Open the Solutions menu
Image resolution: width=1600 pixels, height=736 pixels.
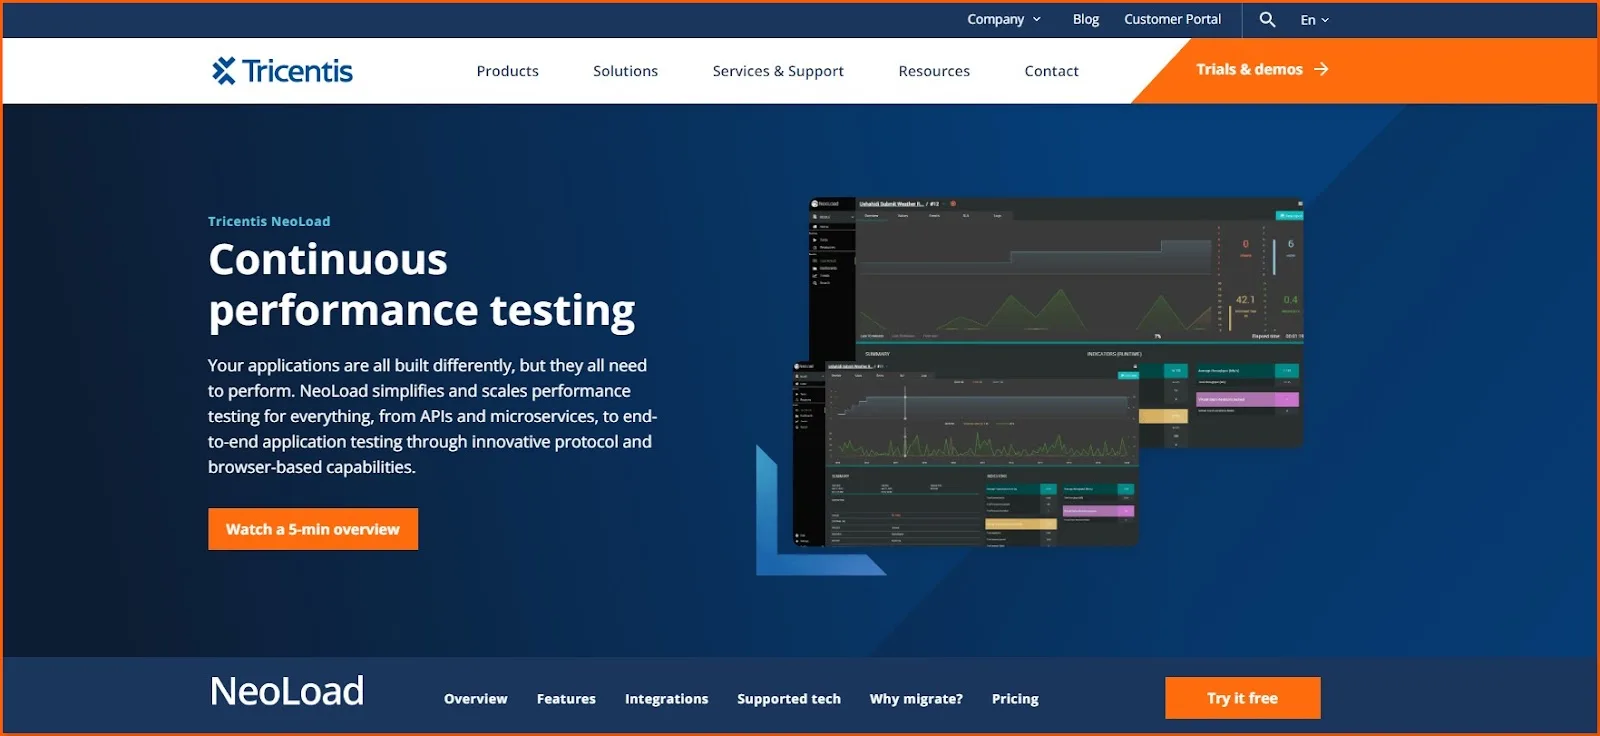(x=625, y=71)
